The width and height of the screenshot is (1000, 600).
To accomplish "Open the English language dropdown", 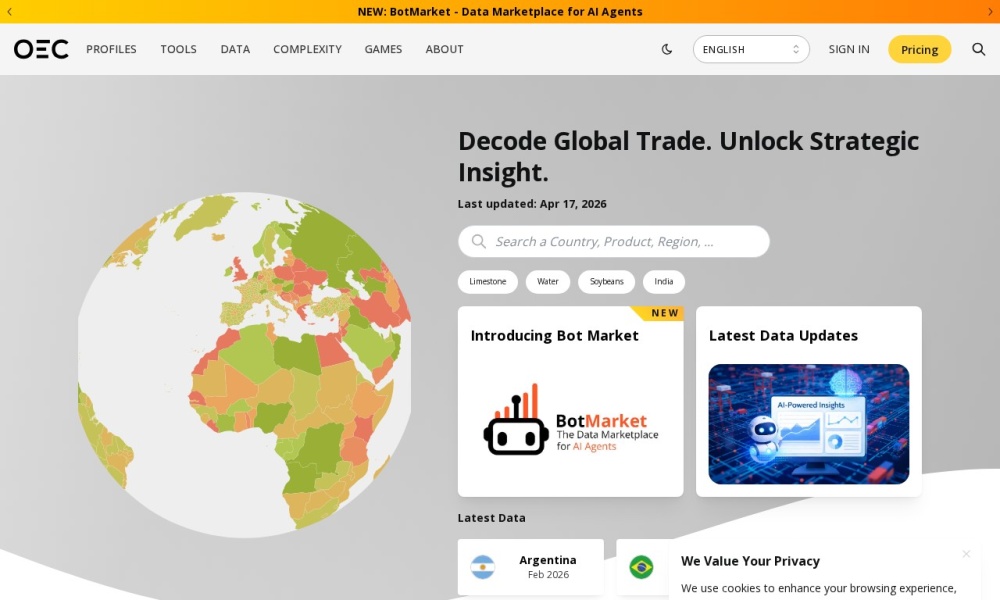I will pyautogui.click(x=751, y=49).
